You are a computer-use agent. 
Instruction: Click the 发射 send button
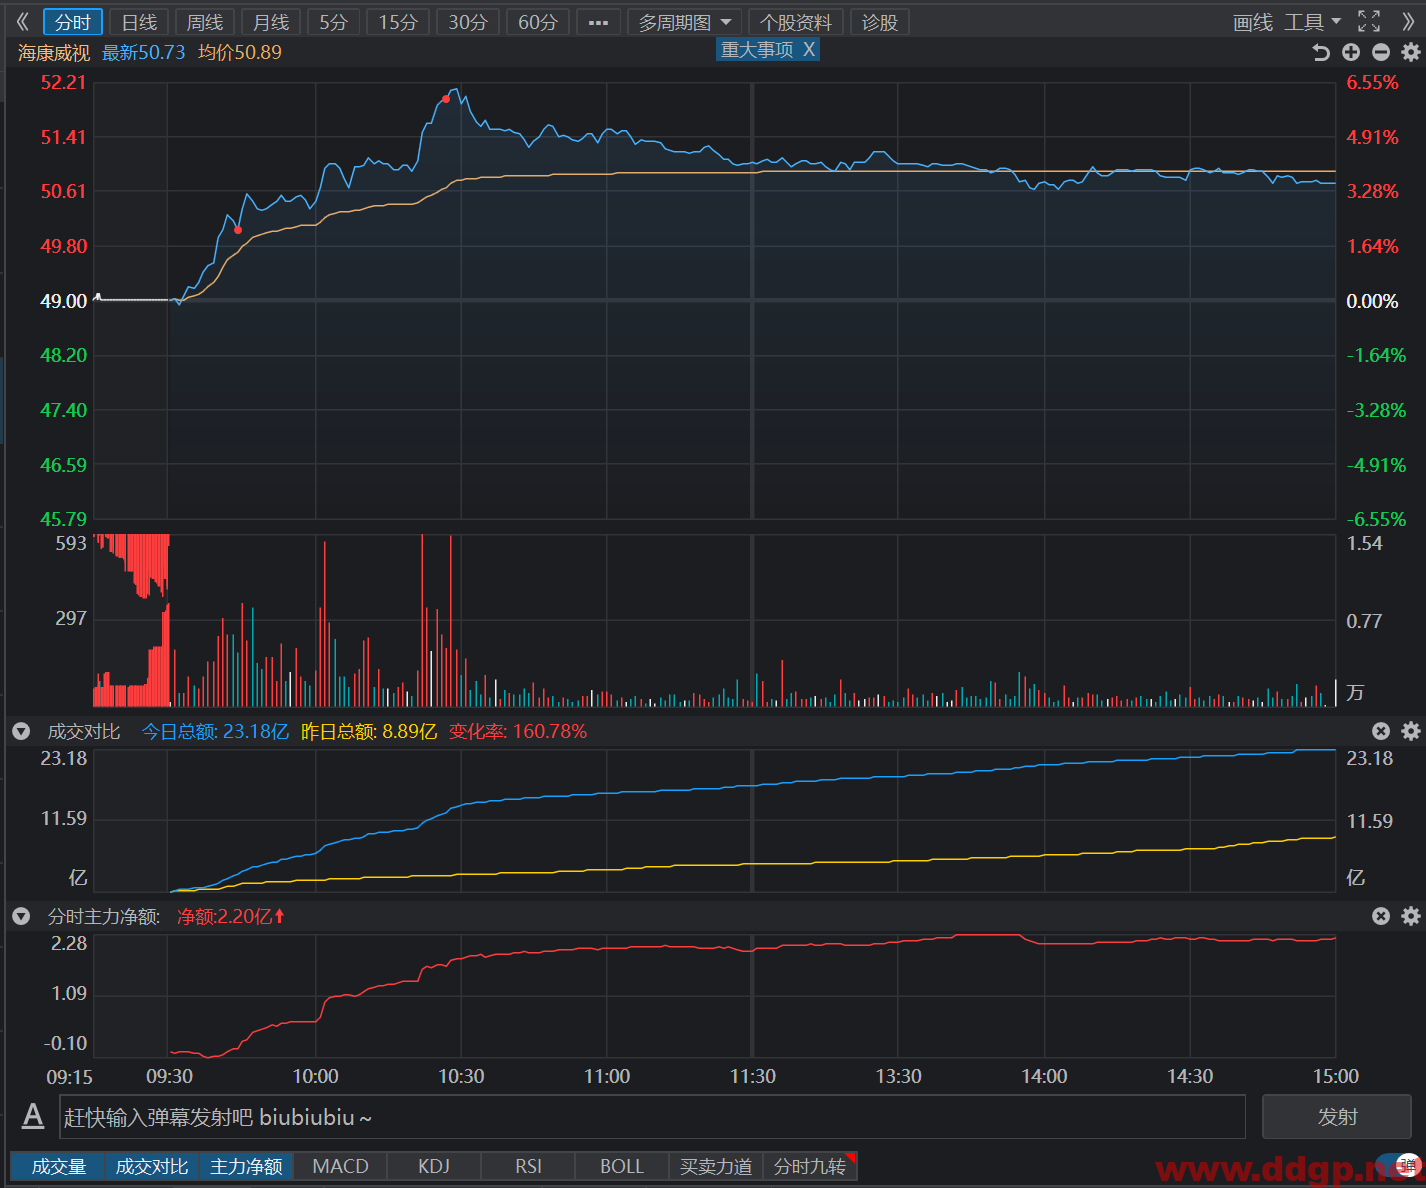click(x=1337, y=1117)
